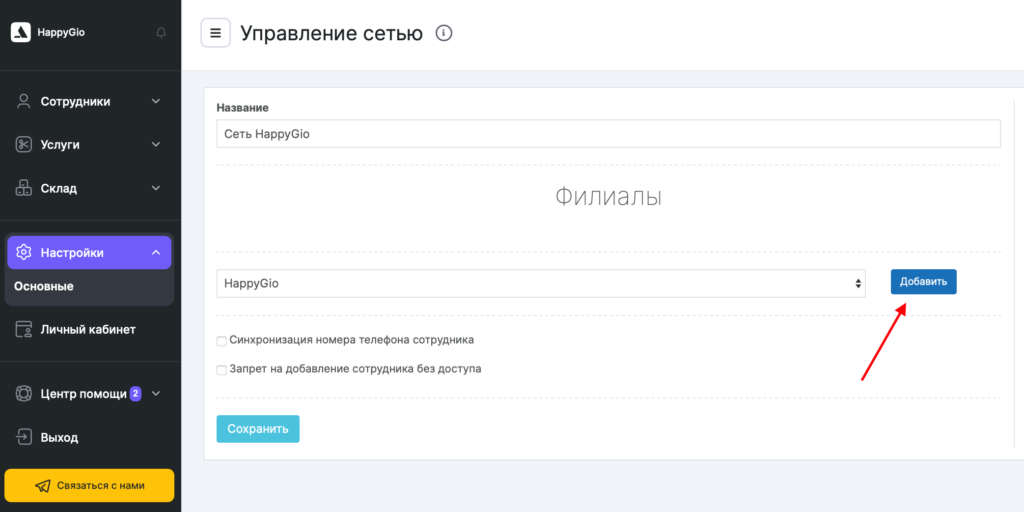Image resolution: width=1024 pixels, height=512 pixels.
Task: Click the Название text input field
Action: click(x=608, y=134)
